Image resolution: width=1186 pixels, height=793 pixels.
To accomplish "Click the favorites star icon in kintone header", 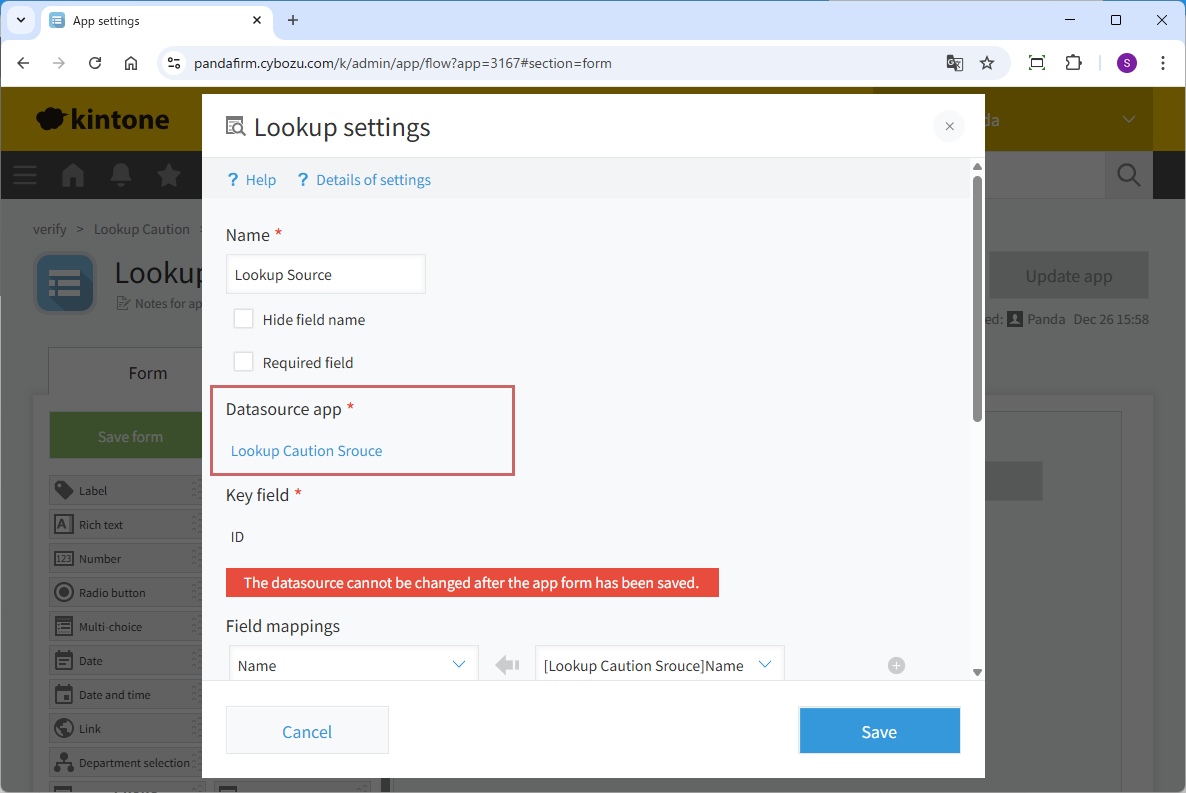I will (x=169, y=176).
